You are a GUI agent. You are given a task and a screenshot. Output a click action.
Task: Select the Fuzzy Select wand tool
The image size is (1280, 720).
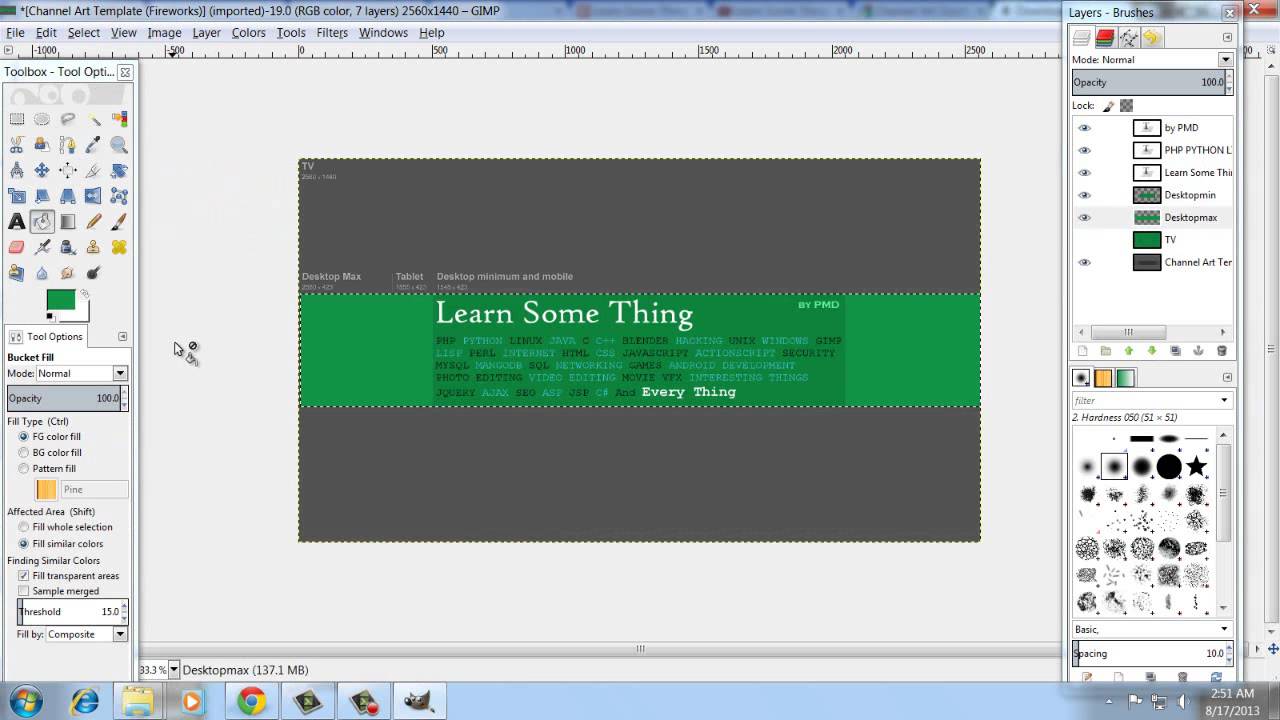pyautogui.click(x=94, y=119)
